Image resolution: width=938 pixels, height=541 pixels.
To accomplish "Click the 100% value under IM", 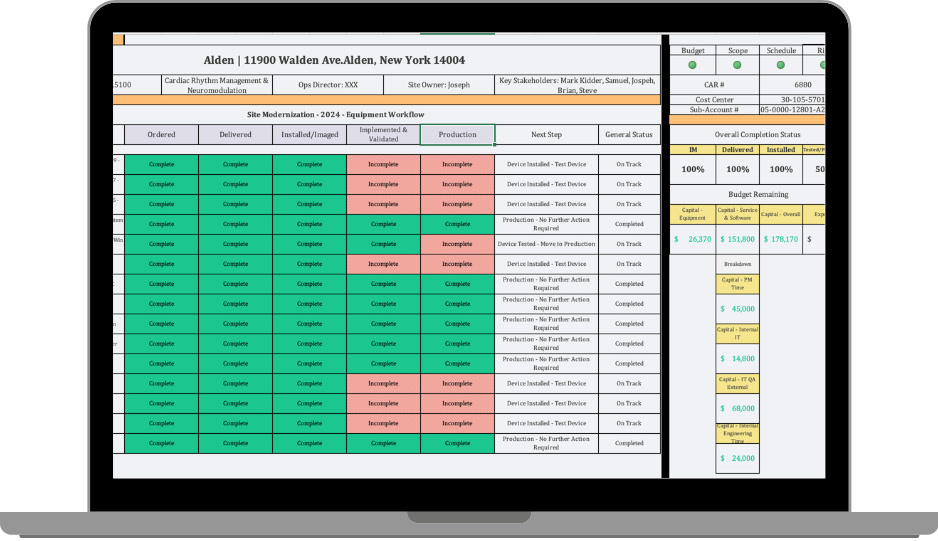I will click(x=693, y=169).
